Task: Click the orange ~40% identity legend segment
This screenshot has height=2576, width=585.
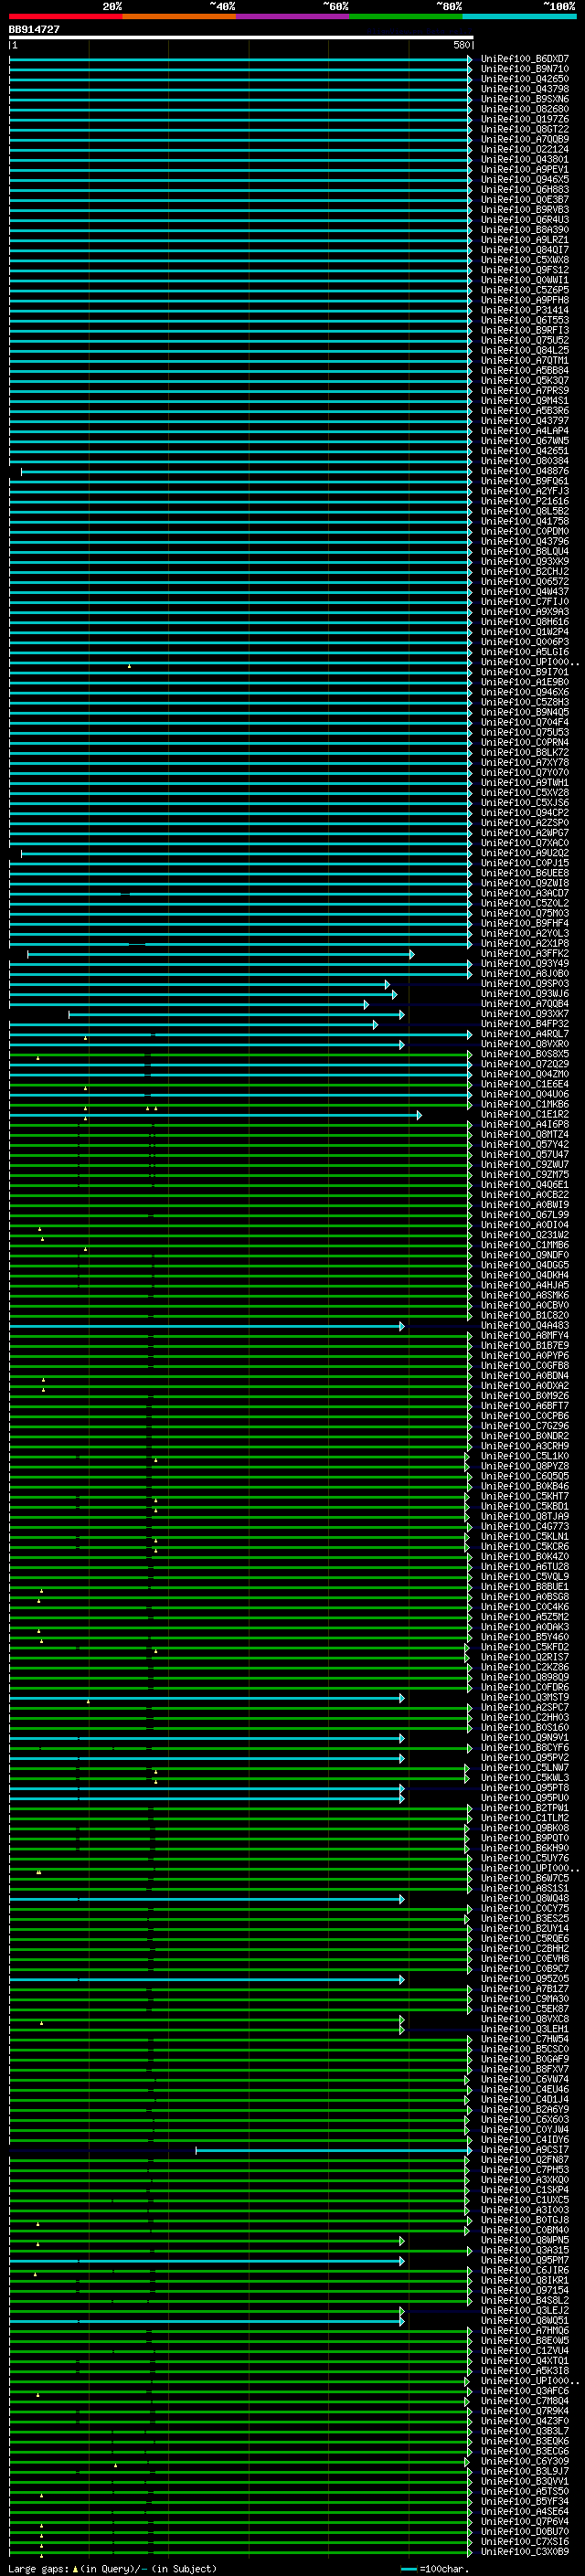Action: coord(180,16)
